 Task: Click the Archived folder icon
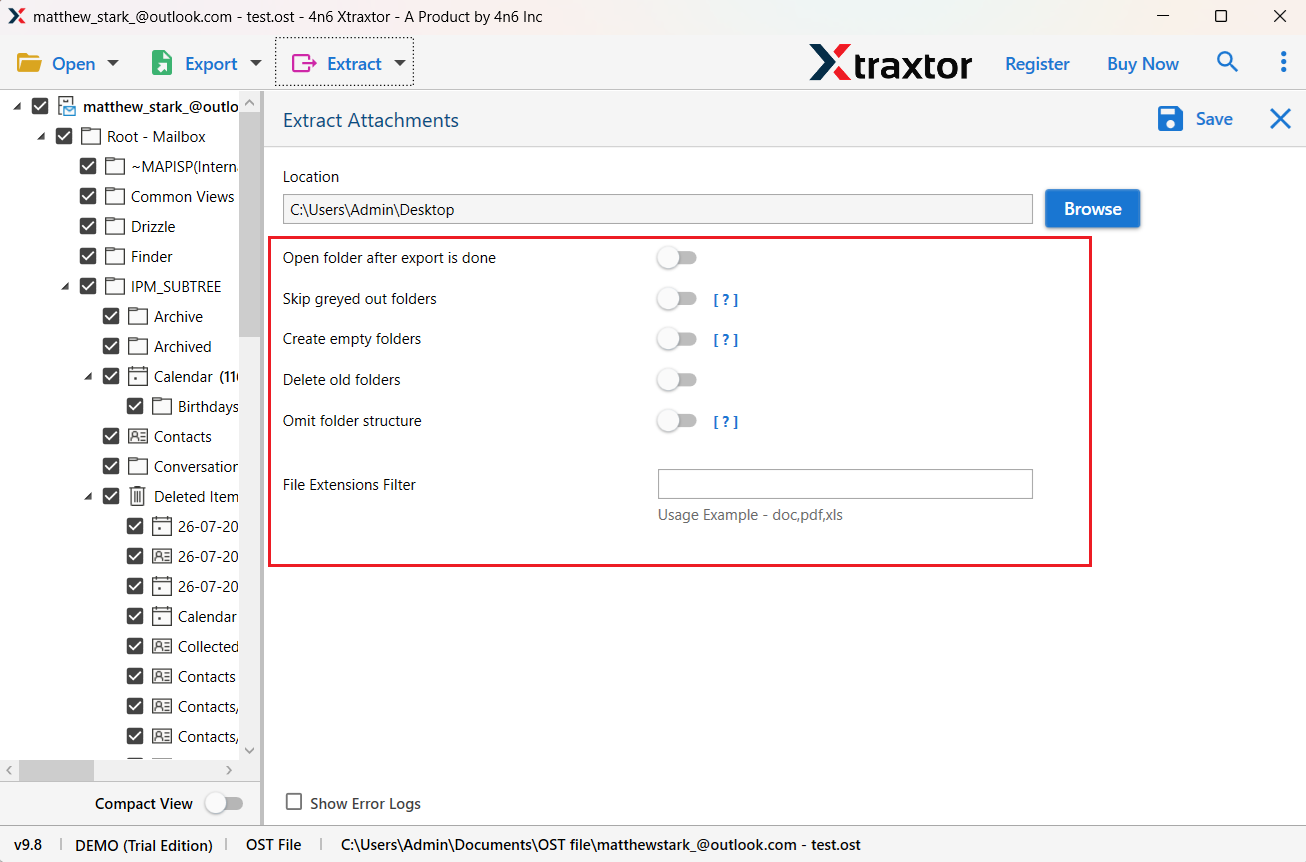[x=138, y=346]
